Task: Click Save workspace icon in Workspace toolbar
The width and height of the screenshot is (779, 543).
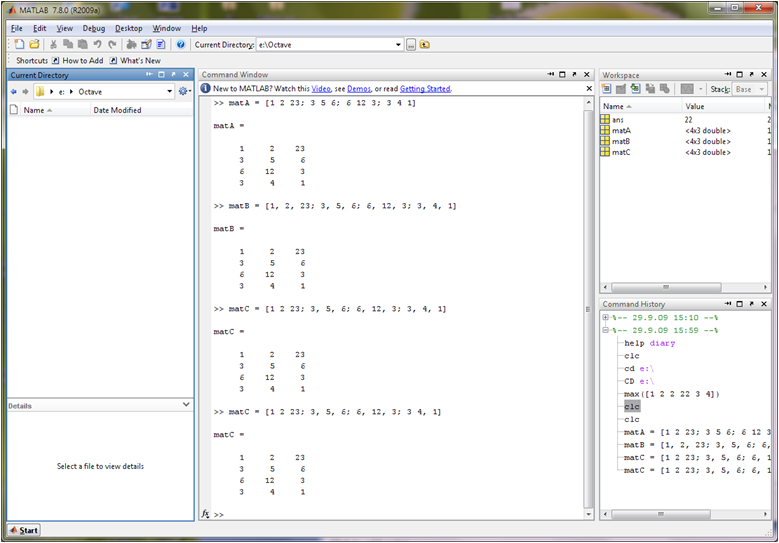Action: 650,89
